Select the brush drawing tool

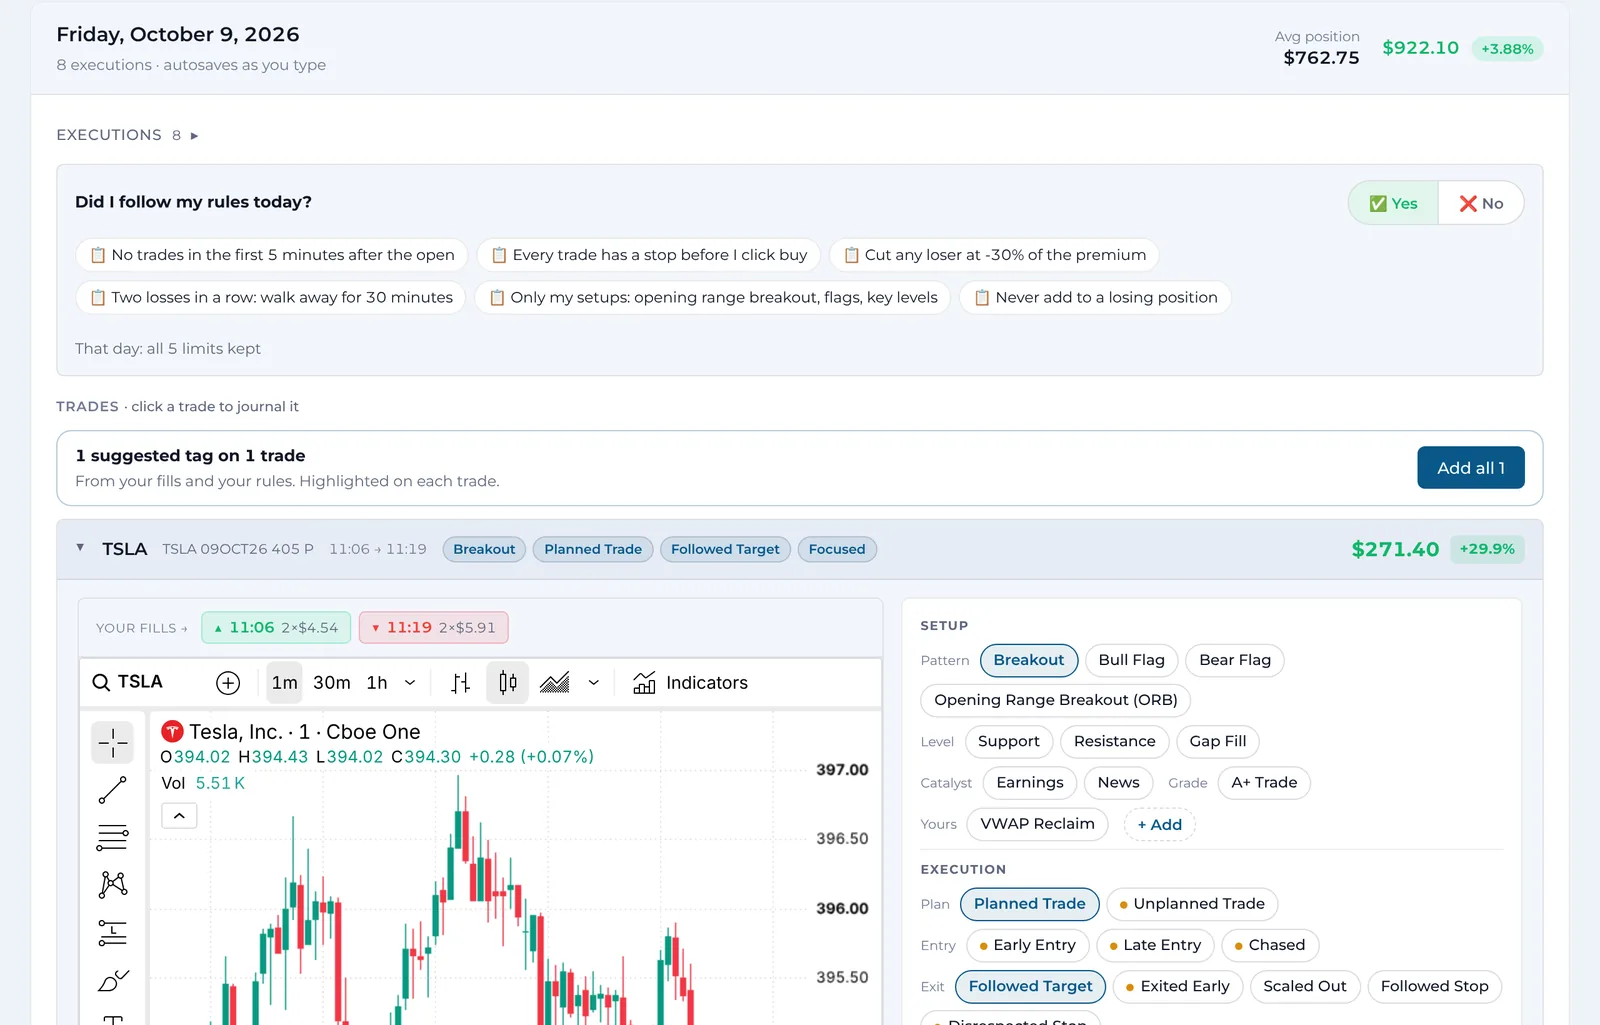[x=113, y=980]
